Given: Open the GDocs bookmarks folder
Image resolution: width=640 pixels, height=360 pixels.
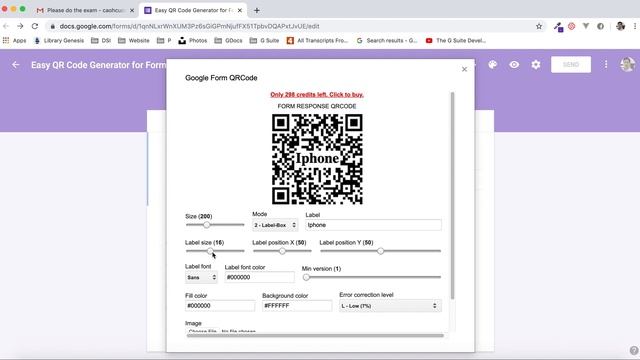Looking at the screenshot, I should tap(229, 40).
